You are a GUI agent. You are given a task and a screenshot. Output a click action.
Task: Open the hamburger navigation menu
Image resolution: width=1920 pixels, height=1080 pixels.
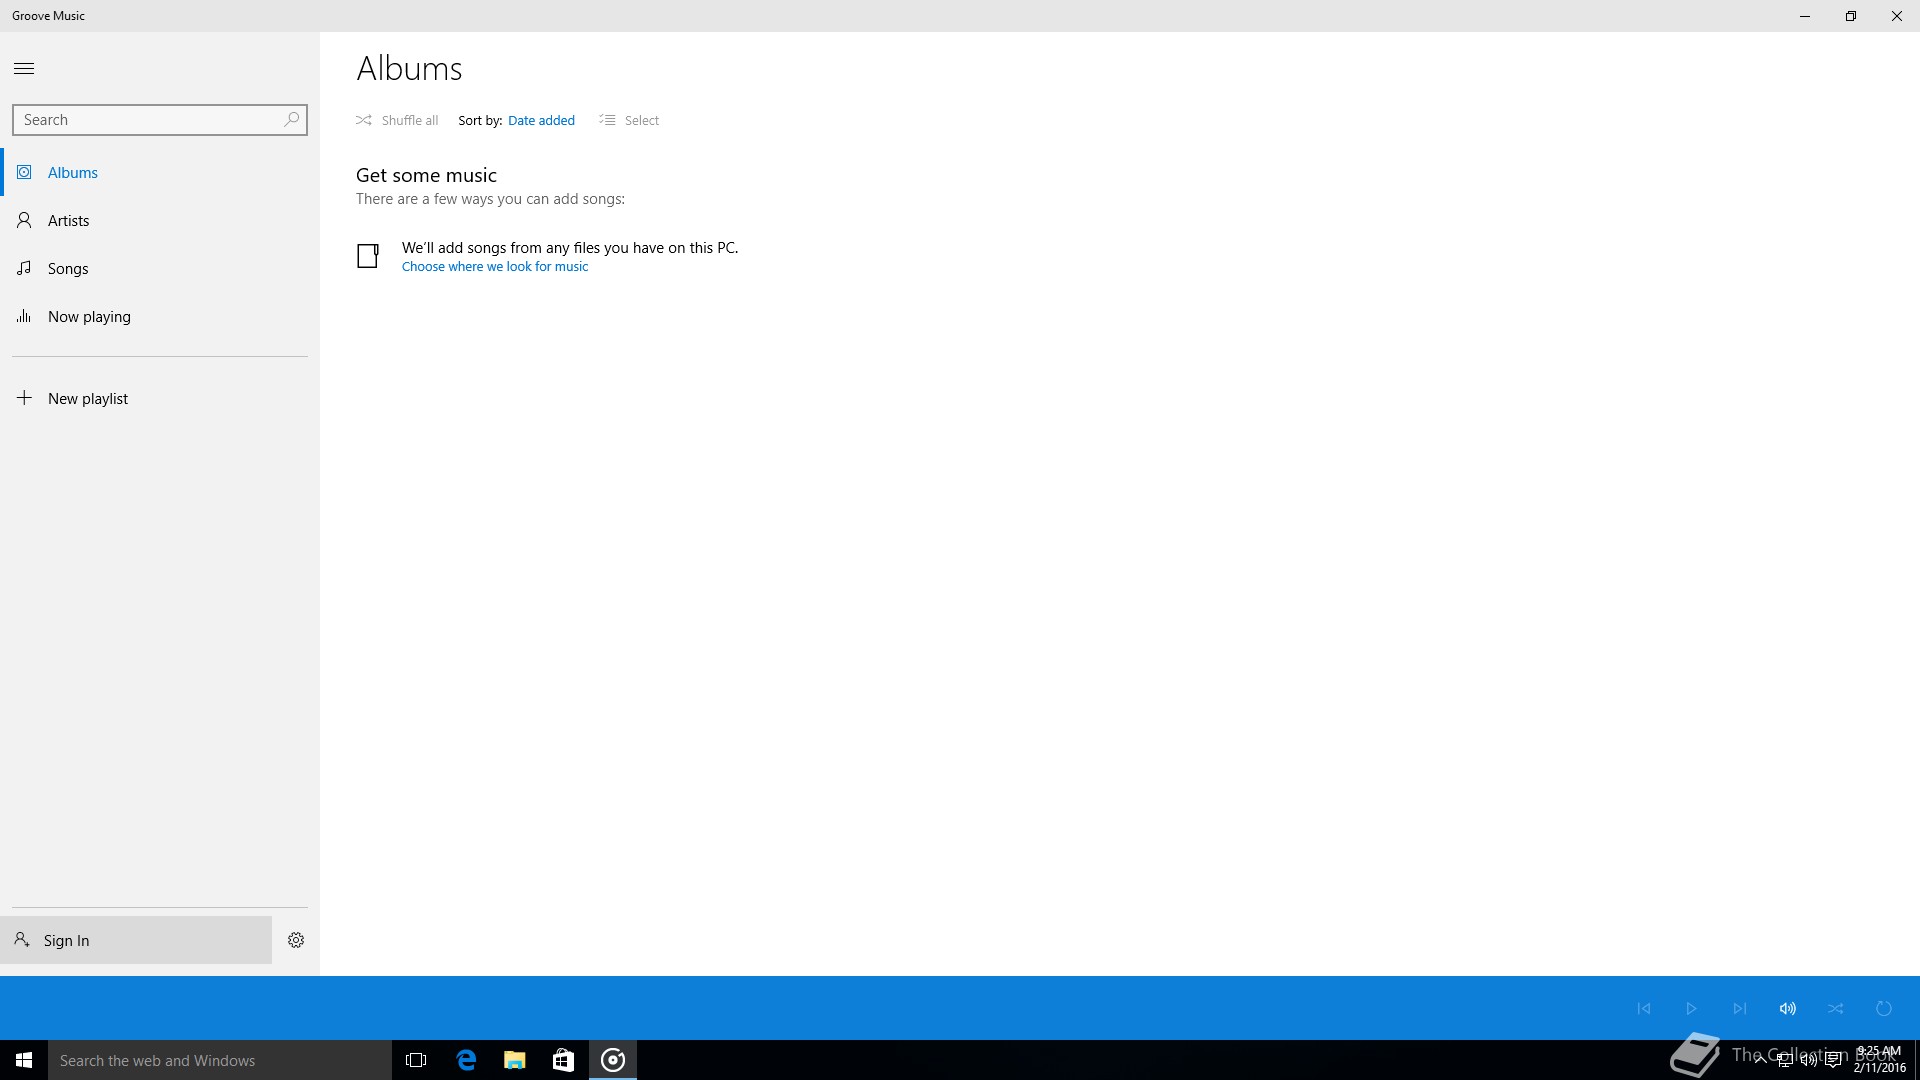point(24,68)
